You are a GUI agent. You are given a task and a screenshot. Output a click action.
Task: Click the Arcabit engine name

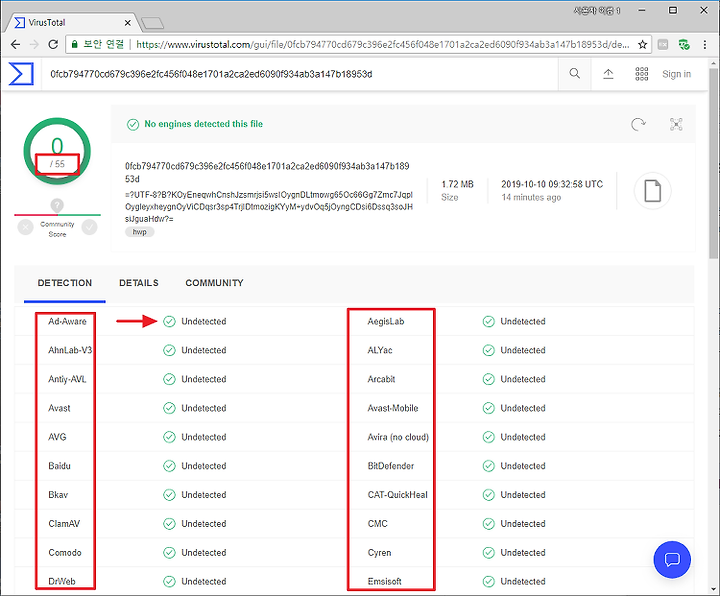381,379
